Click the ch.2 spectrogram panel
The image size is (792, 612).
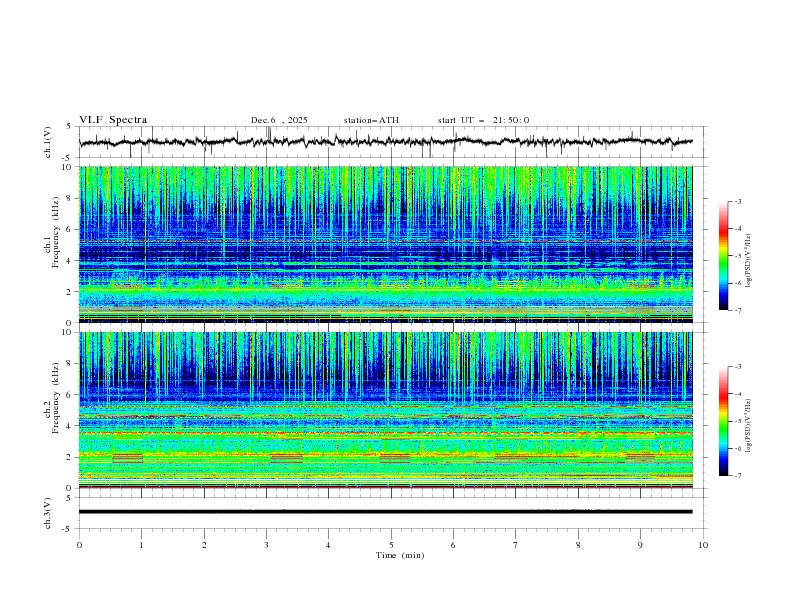coord(385,410)
